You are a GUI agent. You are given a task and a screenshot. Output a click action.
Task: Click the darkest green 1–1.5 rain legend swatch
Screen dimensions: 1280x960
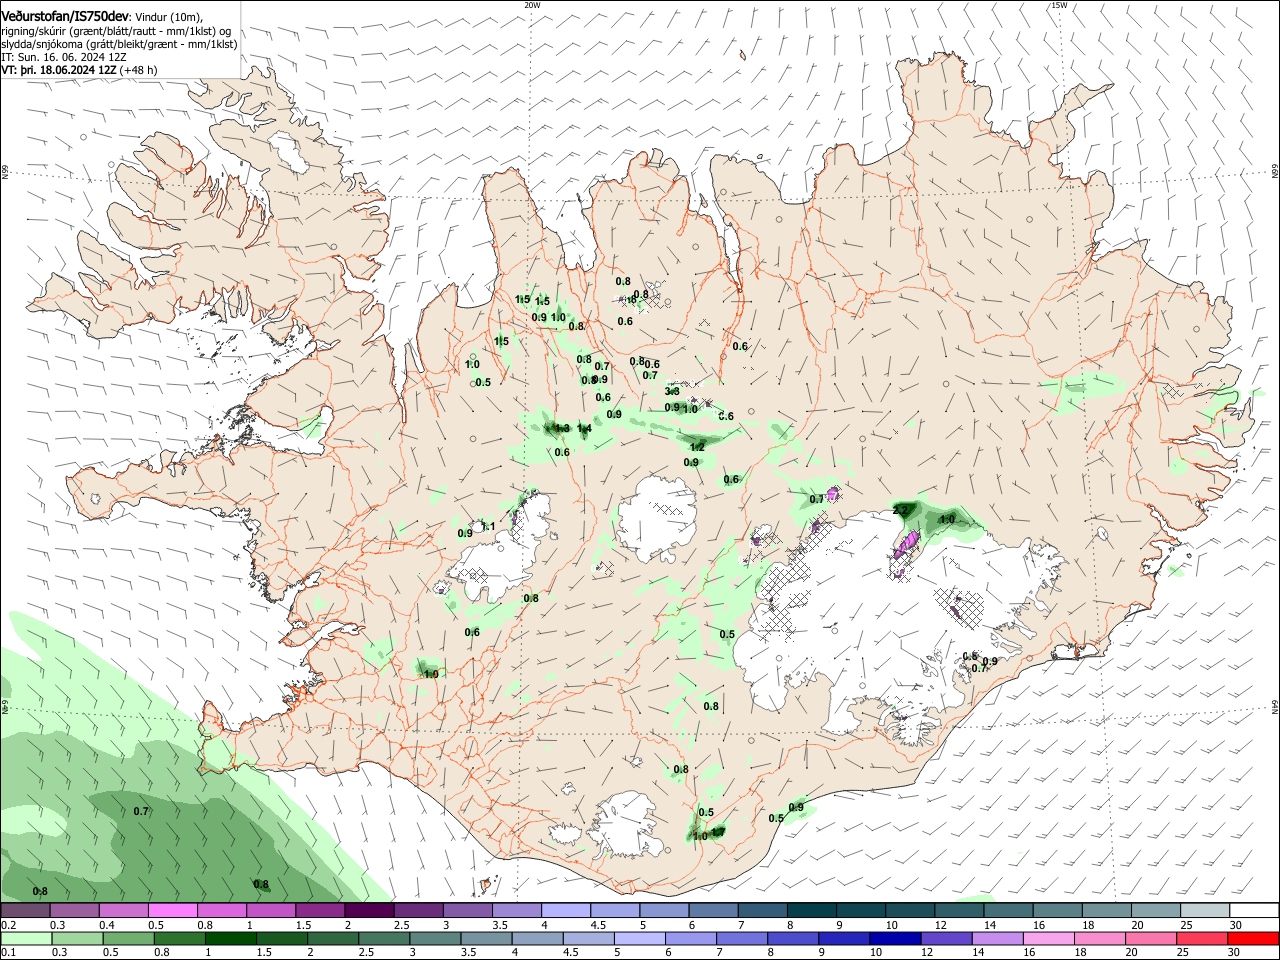(230, 938)
